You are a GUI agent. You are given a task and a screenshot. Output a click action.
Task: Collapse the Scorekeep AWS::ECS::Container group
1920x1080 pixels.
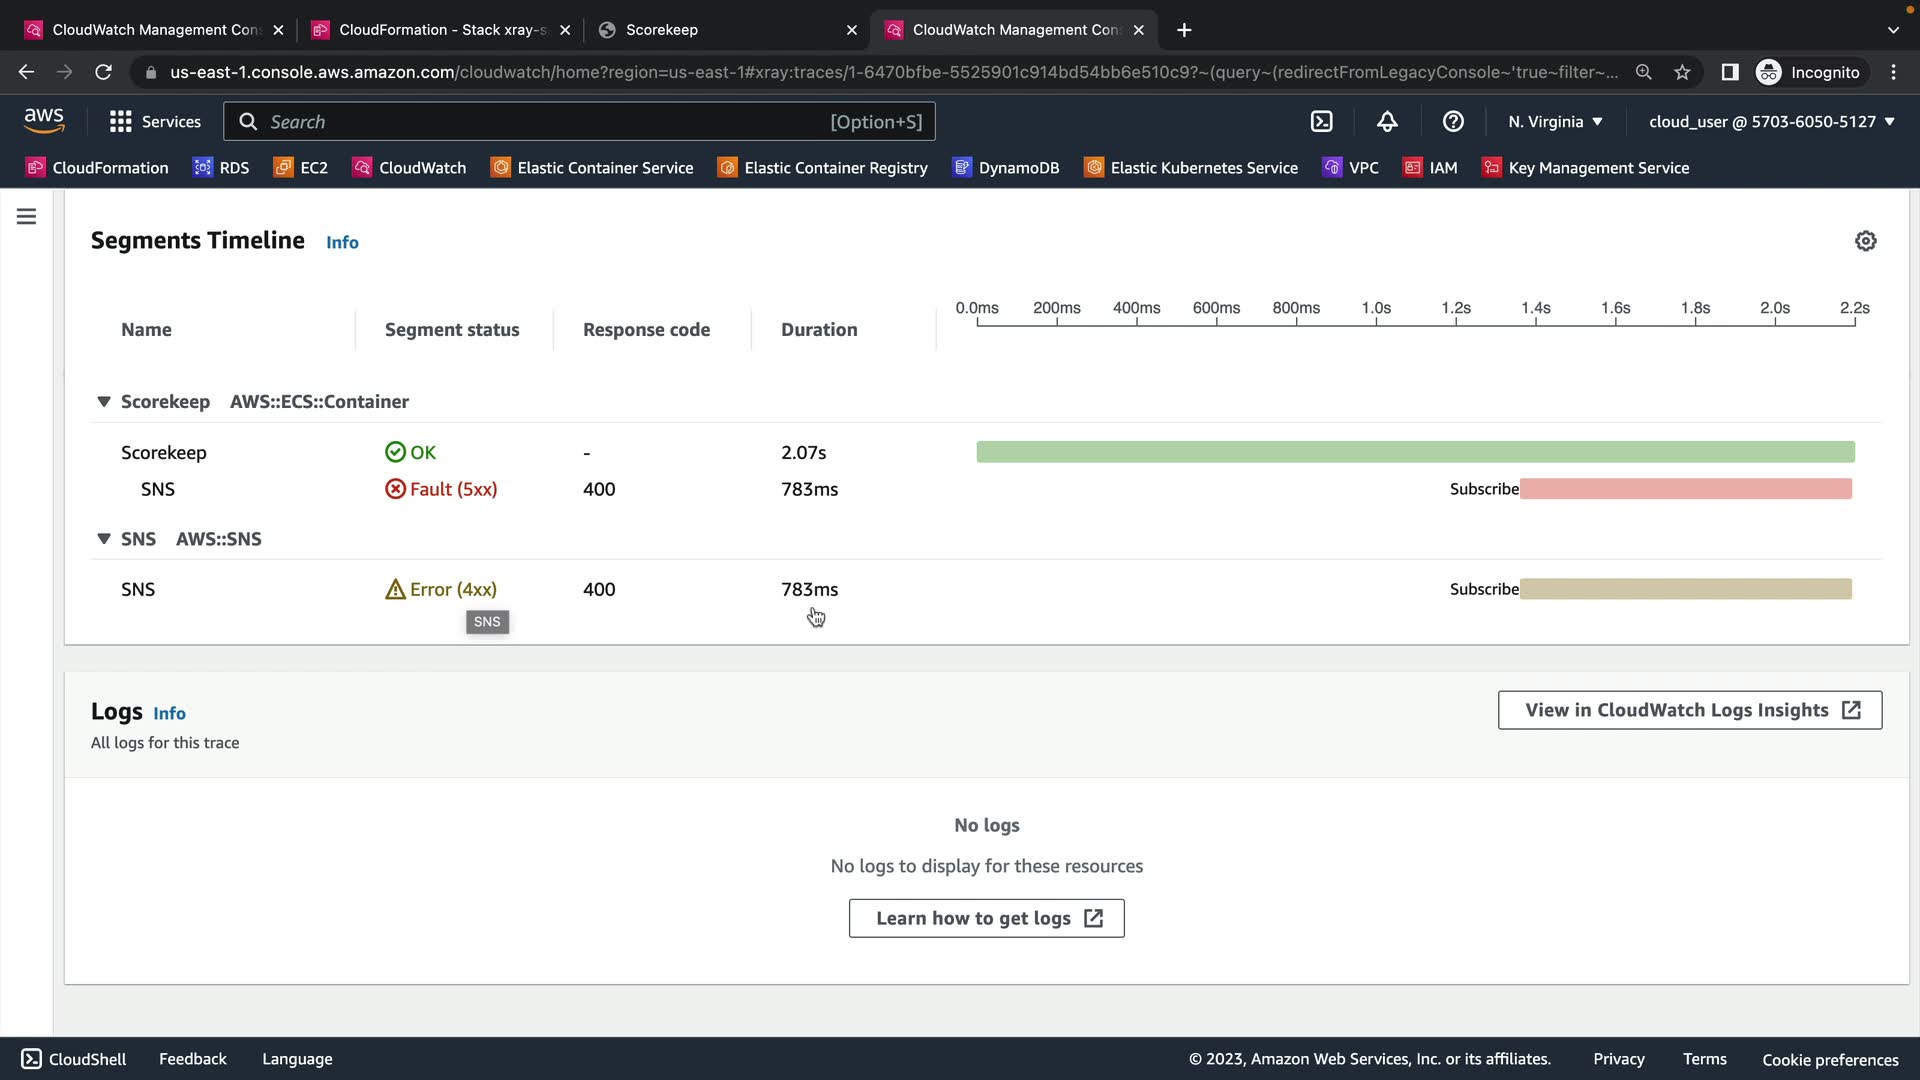click(103, 402)
